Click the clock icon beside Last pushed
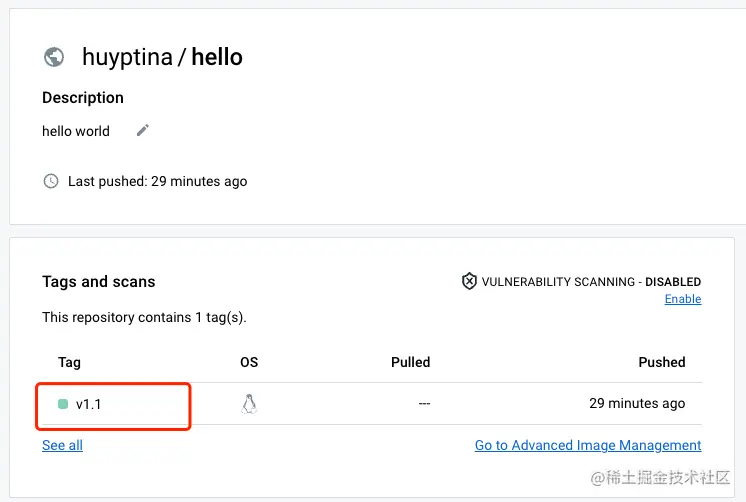The width and height of the screenshot is (746, 502). coord(51,181)
